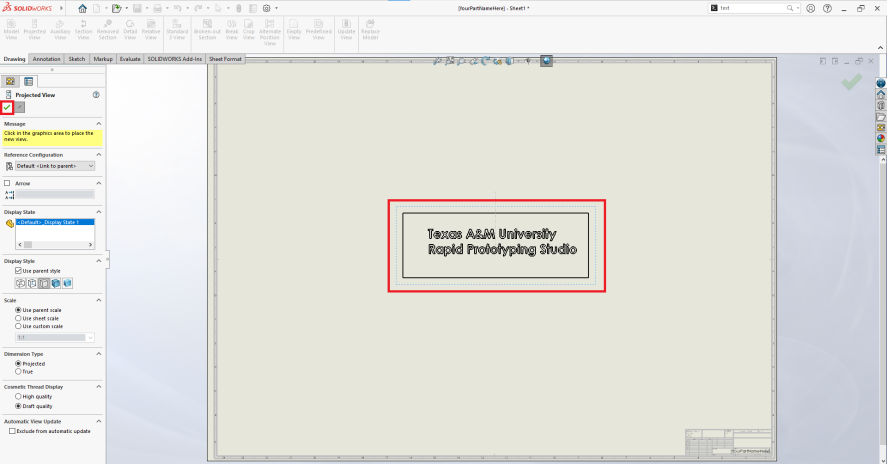
Task: Check Exclude from automatic update
Action: tap(12, 431)
